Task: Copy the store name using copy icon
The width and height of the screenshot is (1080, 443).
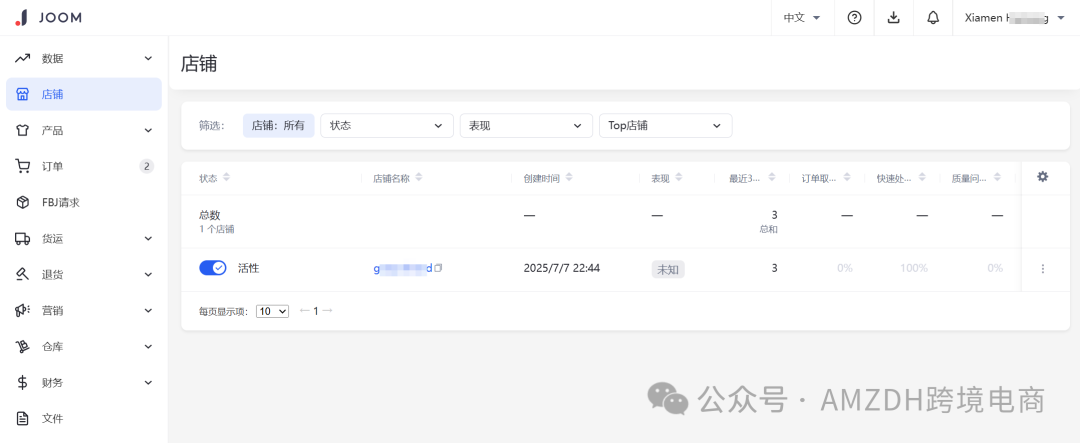Action: coord(438,268)
